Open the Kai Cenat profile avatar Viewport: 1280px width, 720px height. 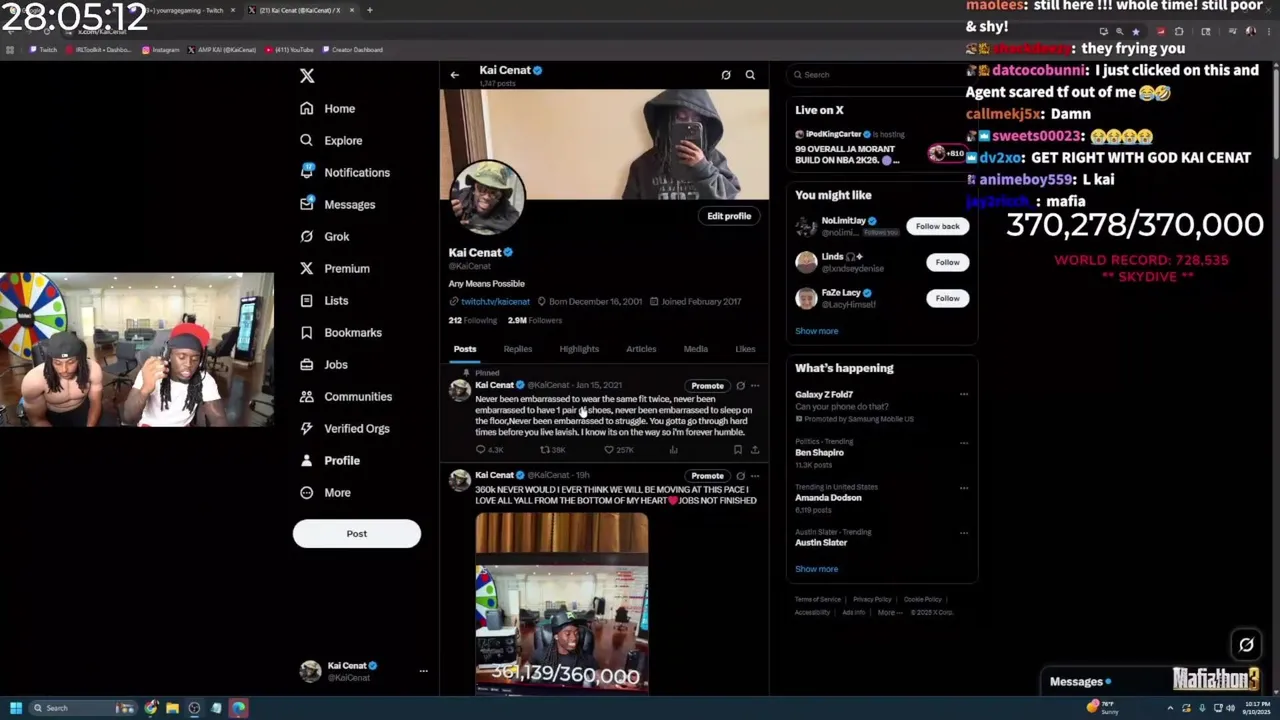[488, 198]
